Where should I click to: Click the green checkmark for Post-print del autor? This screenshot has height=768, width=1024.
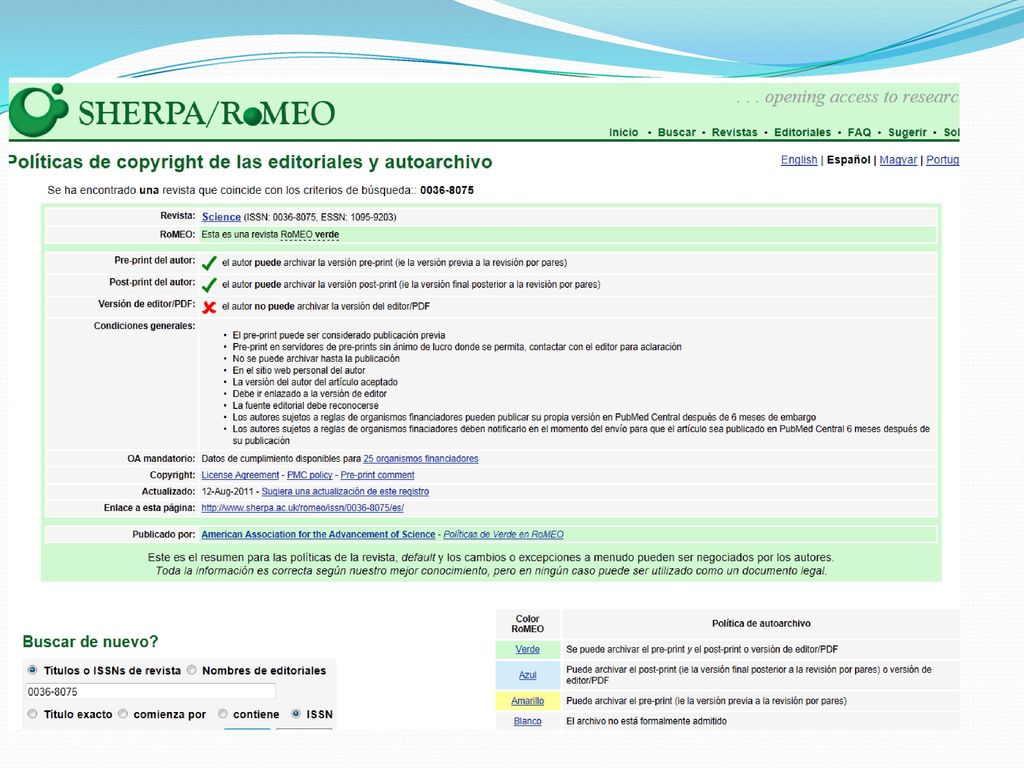[x=209, y=285]
